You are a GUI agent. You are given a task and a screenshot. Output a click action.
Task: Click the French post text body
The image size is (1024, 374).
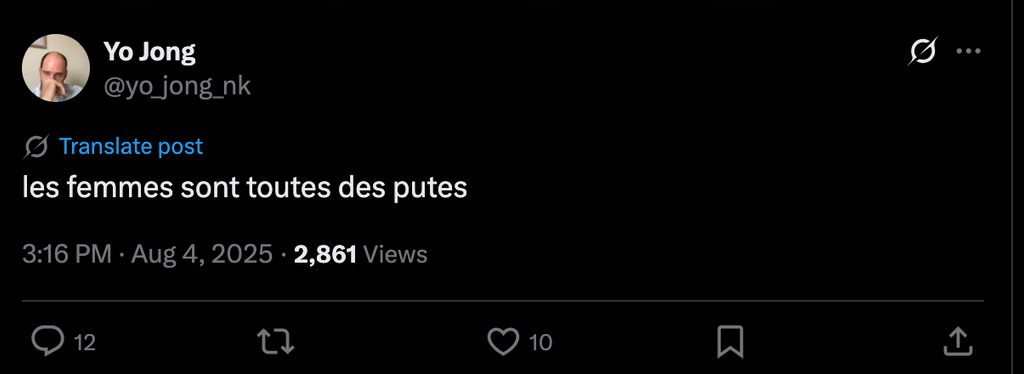tap(245, 188)
